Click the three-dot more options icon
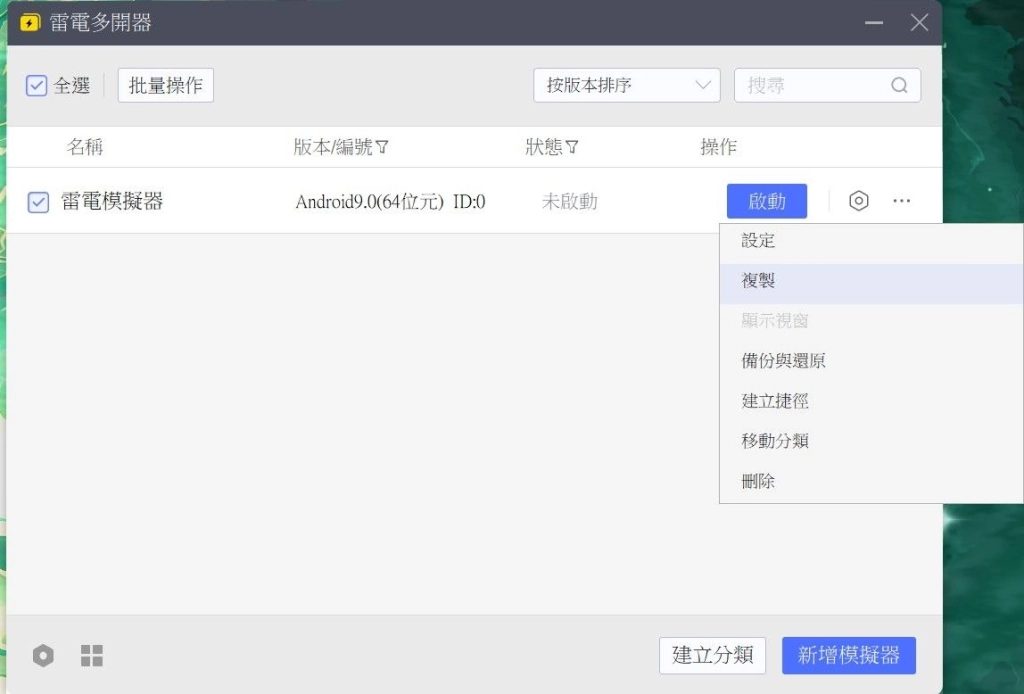The image size is (1024, 694). [x=901, y=201]
